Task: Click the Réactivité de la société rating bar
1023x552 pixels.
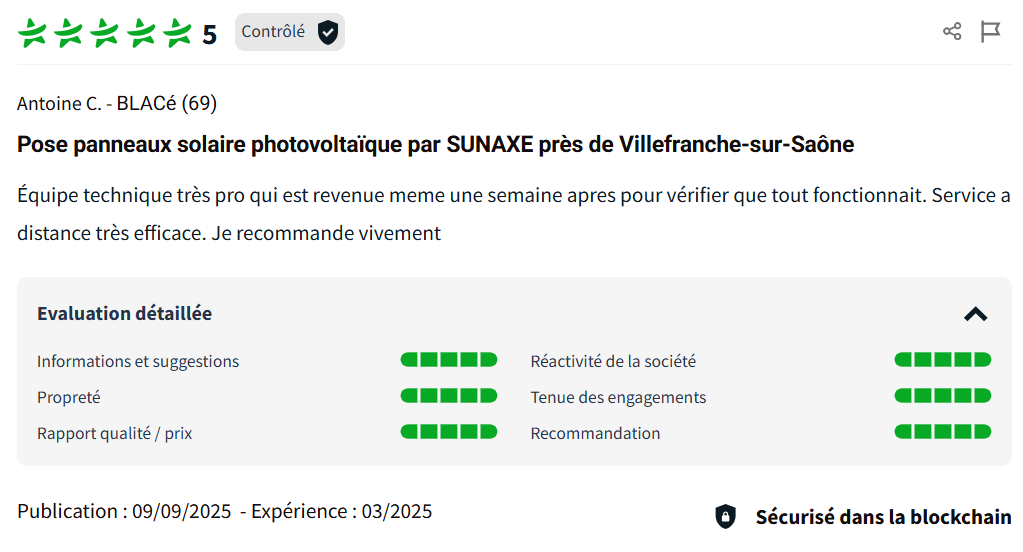Action: [942, 360]
